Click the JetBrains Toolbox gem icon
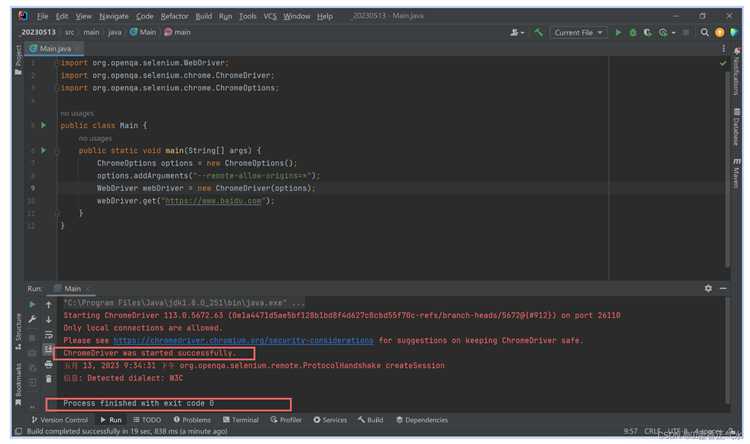Viewport: 750px width, 444px height. [x=734, y=33]
